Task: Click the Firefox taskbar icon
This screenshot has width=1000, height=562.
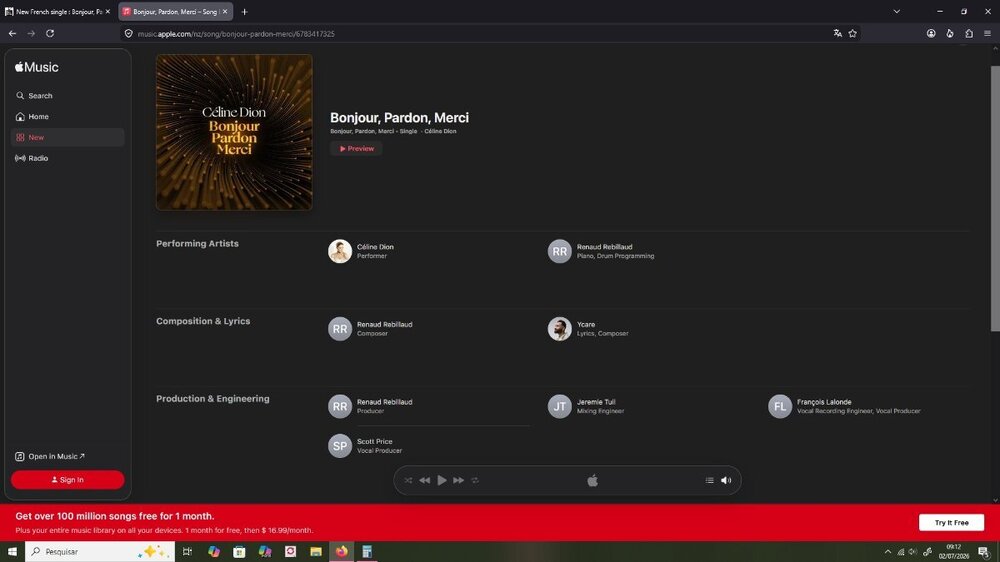Action: click(x=342, y=551)
